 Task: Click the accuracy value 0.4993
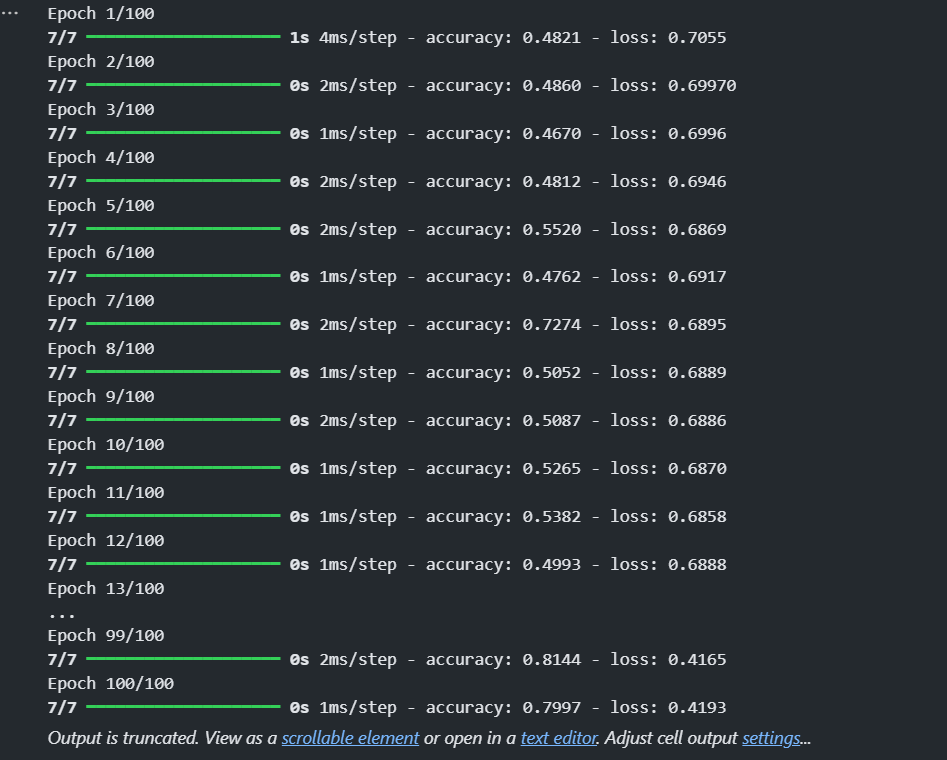tap(551, 564)
